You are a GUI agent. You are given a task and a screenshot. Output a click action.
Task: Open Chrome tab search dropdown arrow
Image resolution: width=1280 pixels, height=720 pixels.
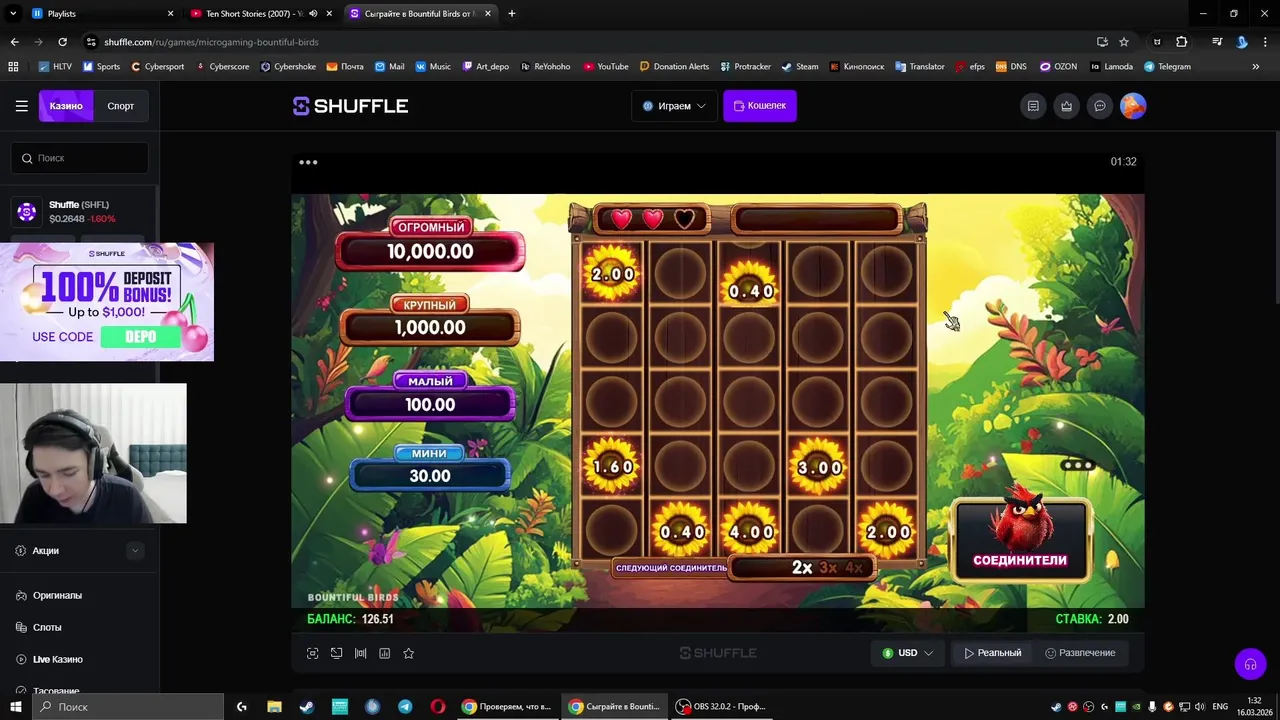(x=14, y=14)
